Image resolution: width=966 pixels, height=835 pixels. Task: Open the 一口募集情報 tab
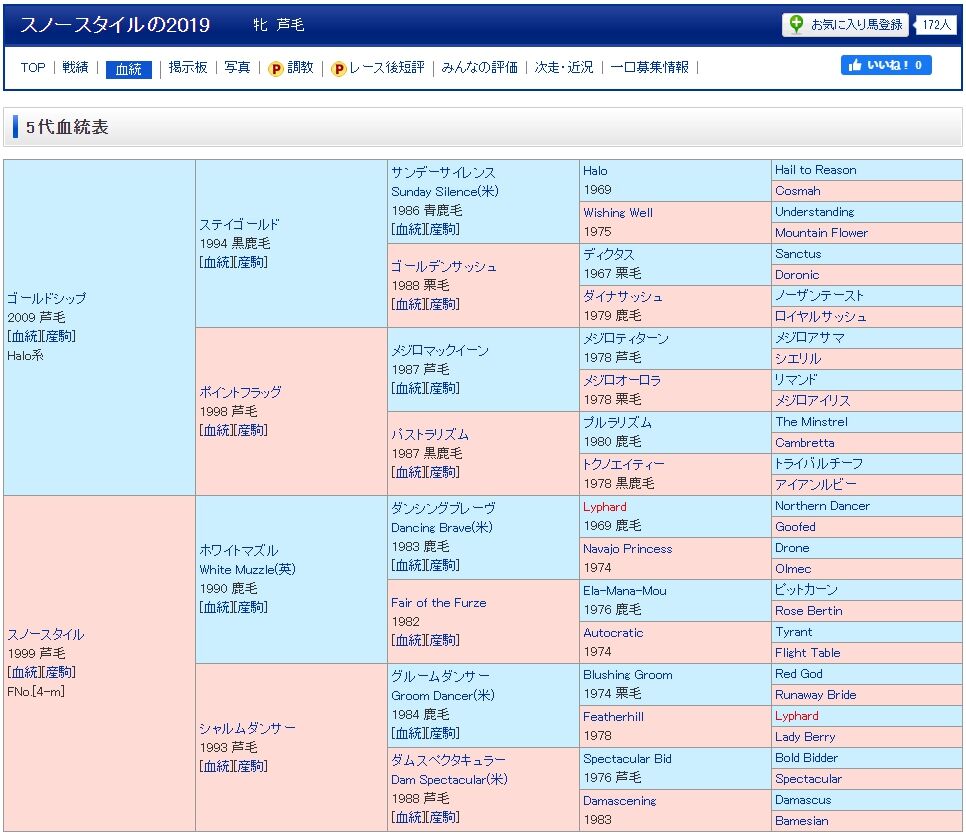click(x=649, y=67)
